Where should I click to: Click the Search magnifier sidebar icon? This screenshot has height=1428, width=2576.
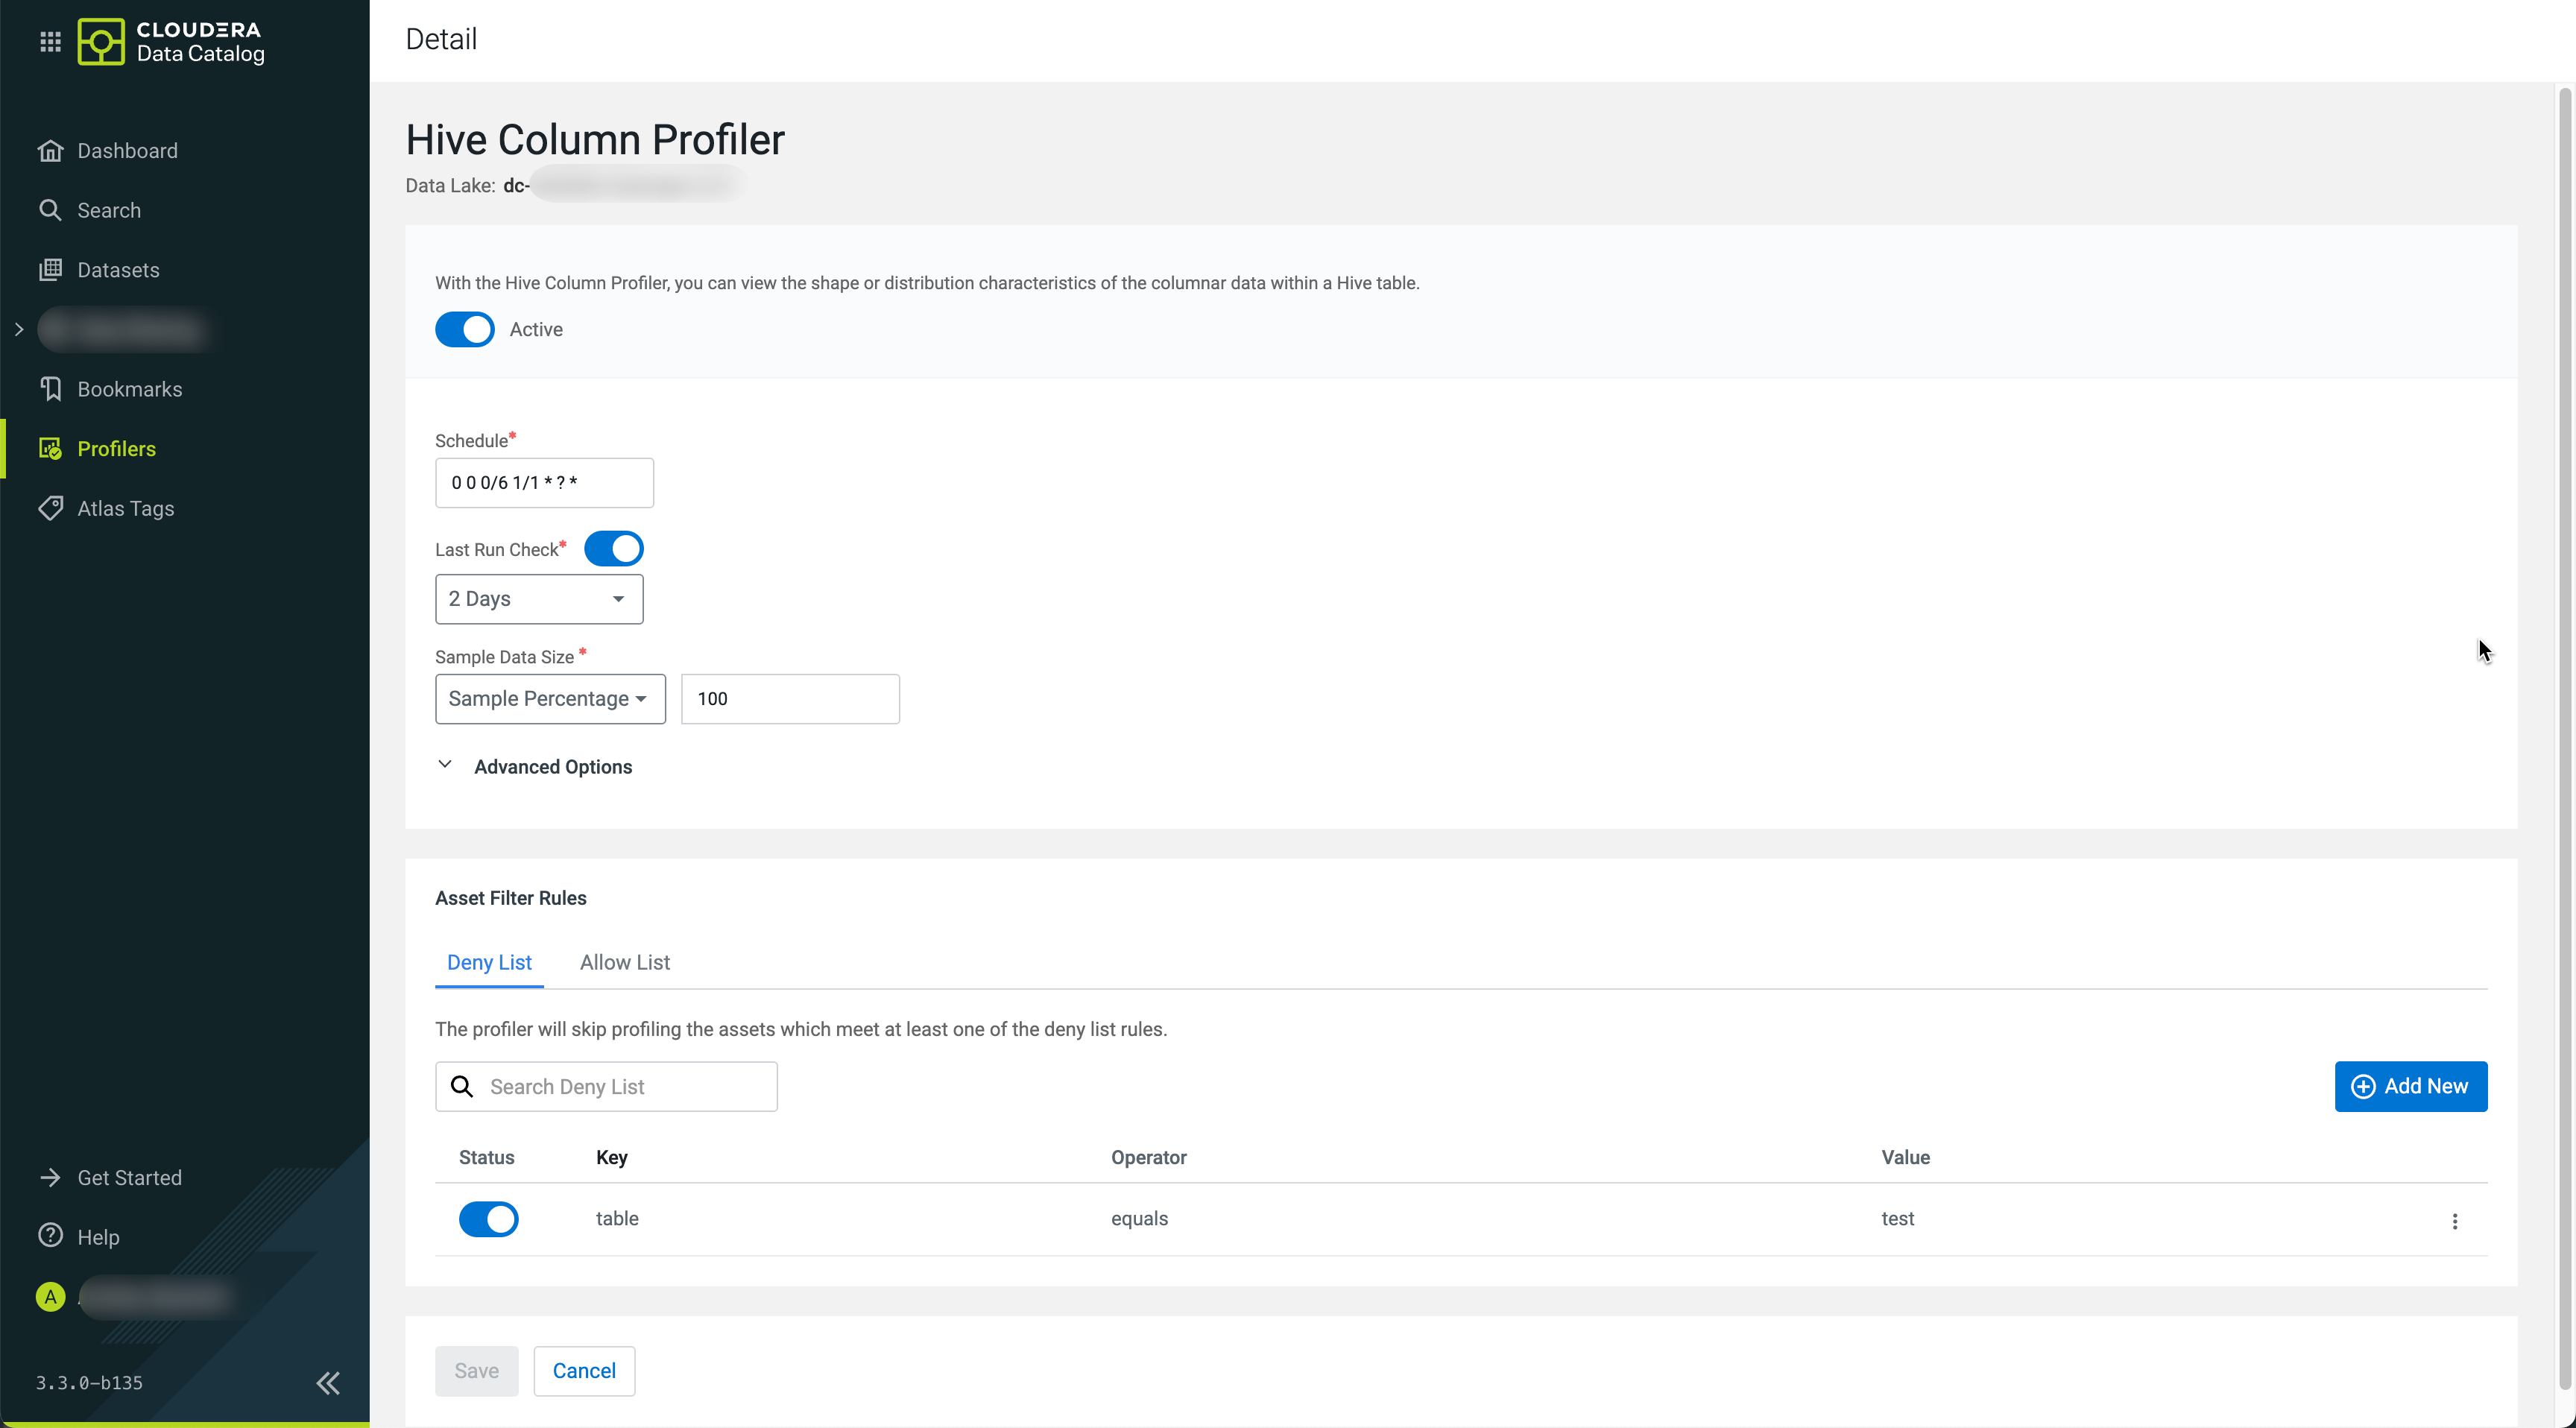50,210
